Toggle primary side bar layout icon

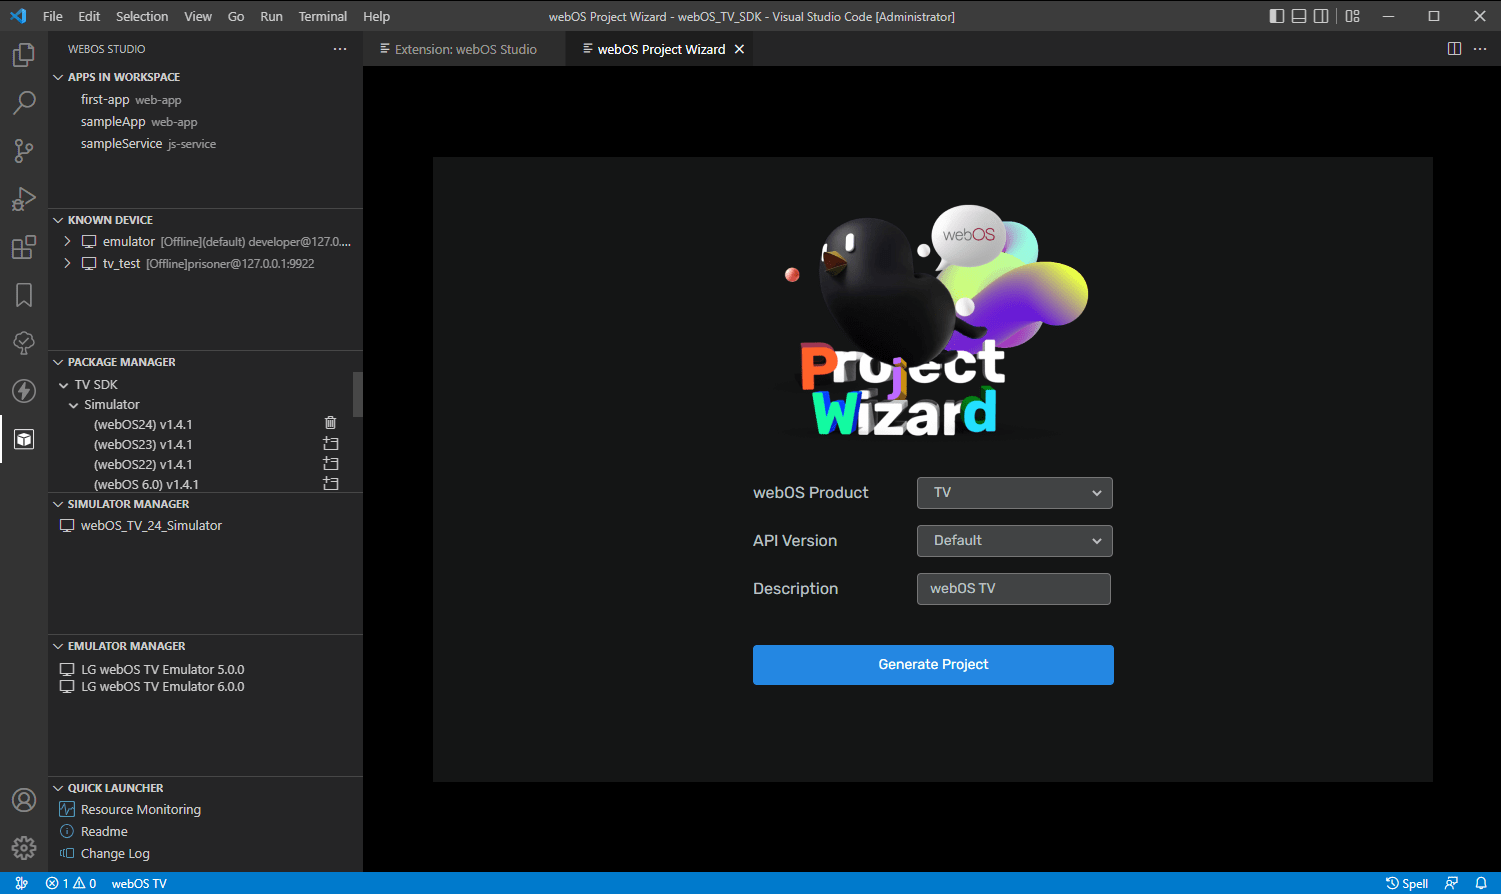(1277, 16)
